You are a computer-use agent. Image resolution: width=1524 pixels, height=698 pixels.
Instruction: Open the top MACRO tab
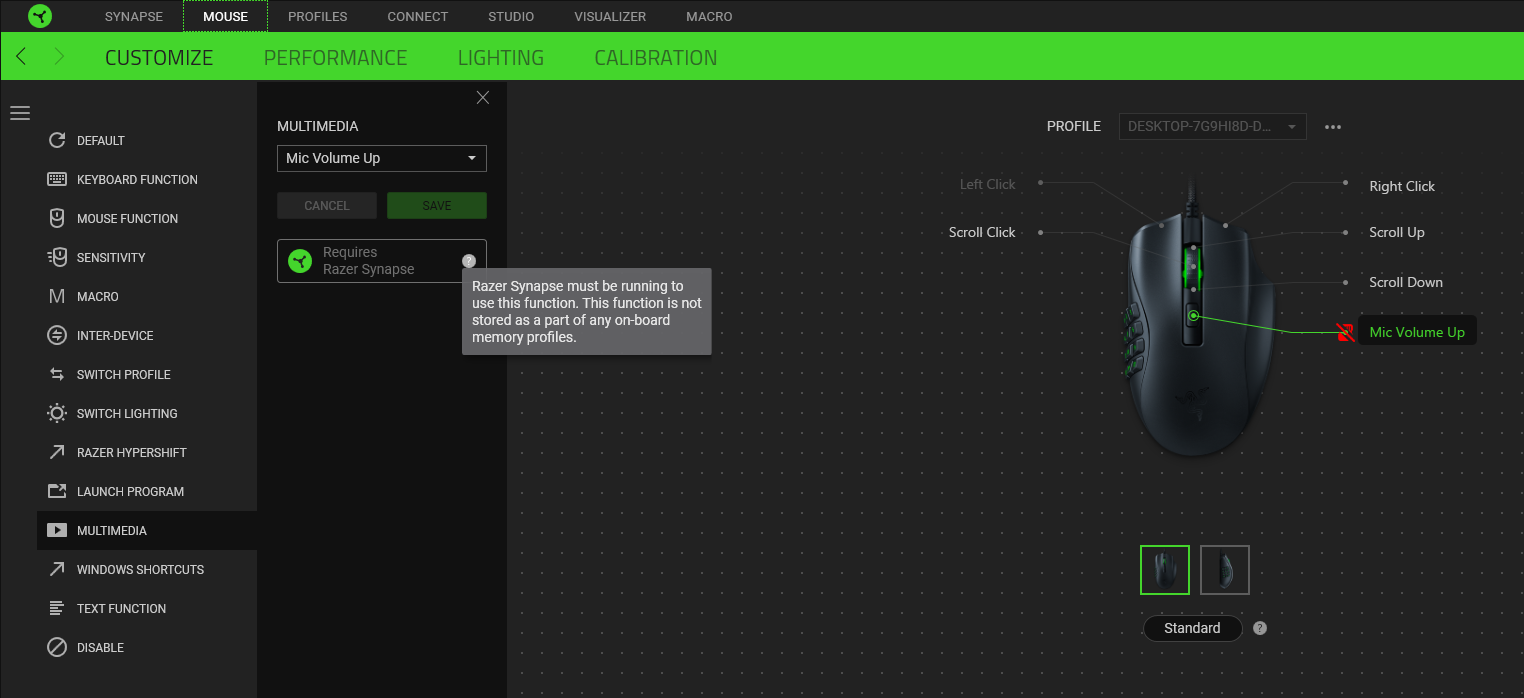(x=709, y=16)
